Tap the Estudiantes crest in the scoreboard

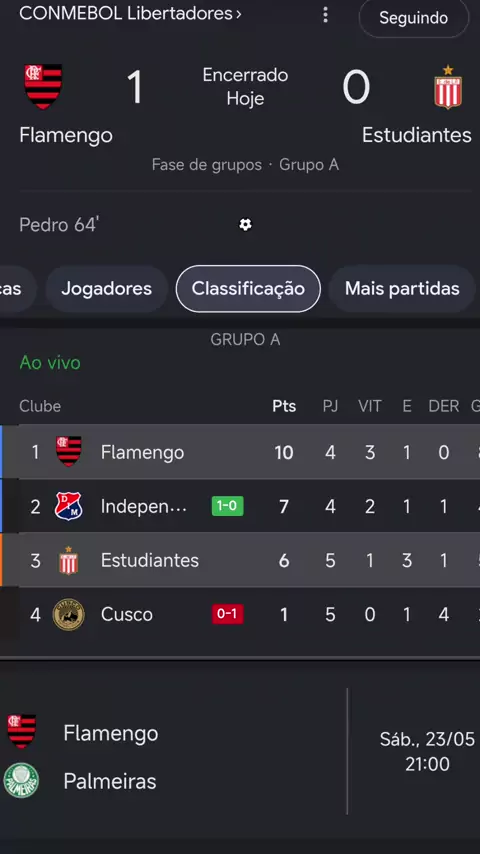pos(448,88)
